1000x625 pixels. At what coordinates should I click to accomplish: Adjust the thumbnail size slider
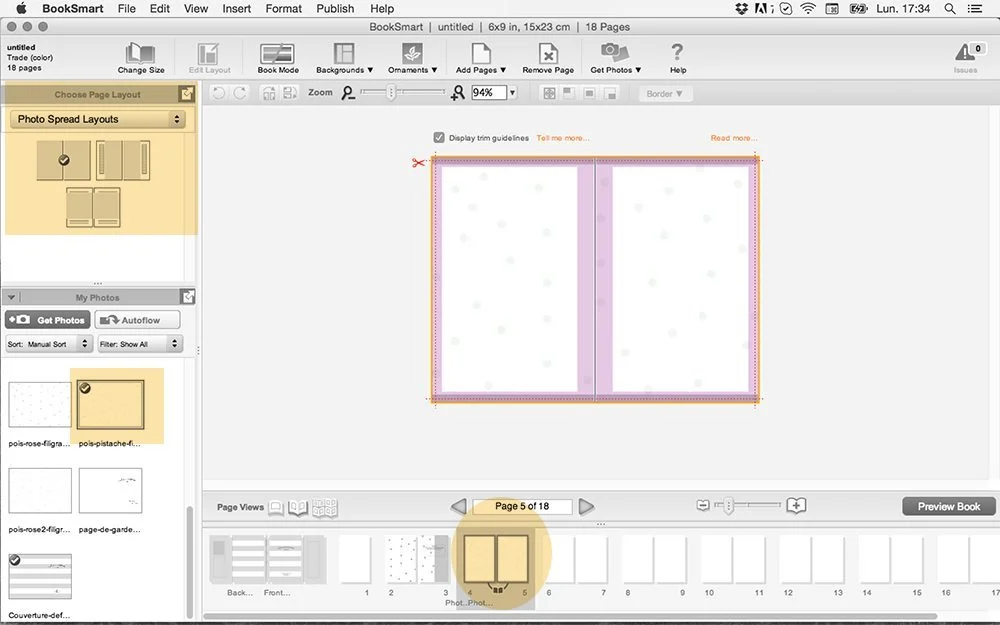(x=728, y=506)
